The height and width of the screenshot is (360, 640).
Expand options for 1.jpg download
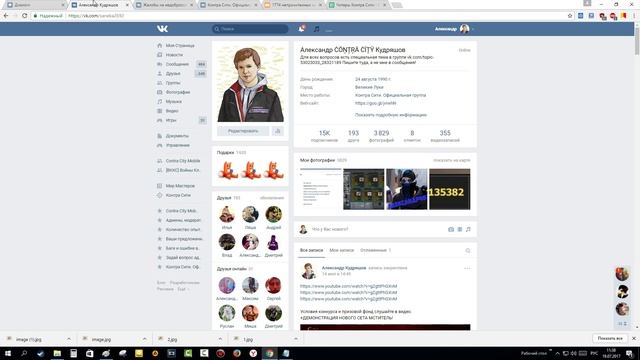[296, 339]
